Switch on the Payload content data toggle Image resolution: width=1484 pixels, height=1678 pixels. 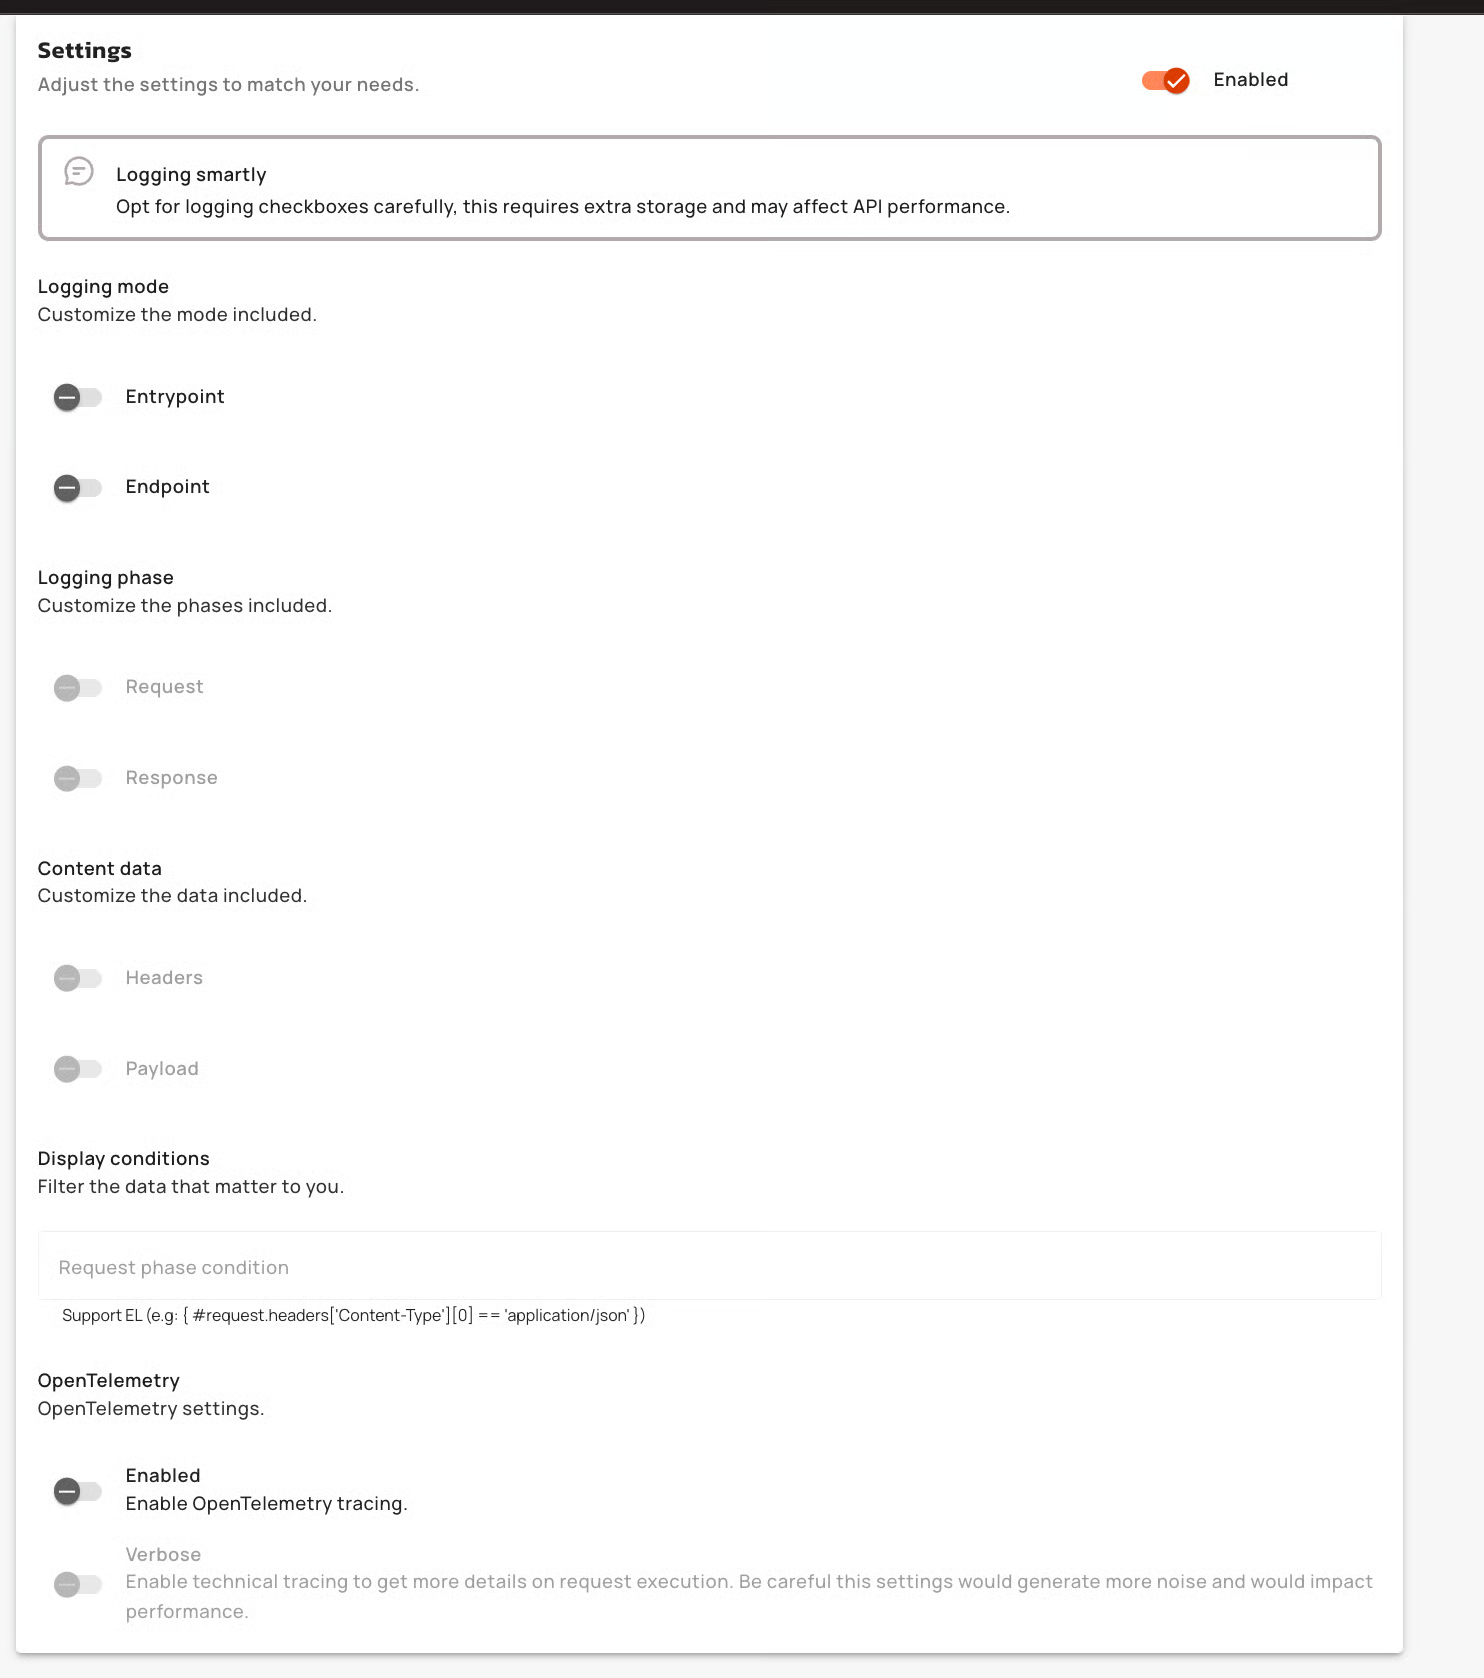(x=78, y=1069)
